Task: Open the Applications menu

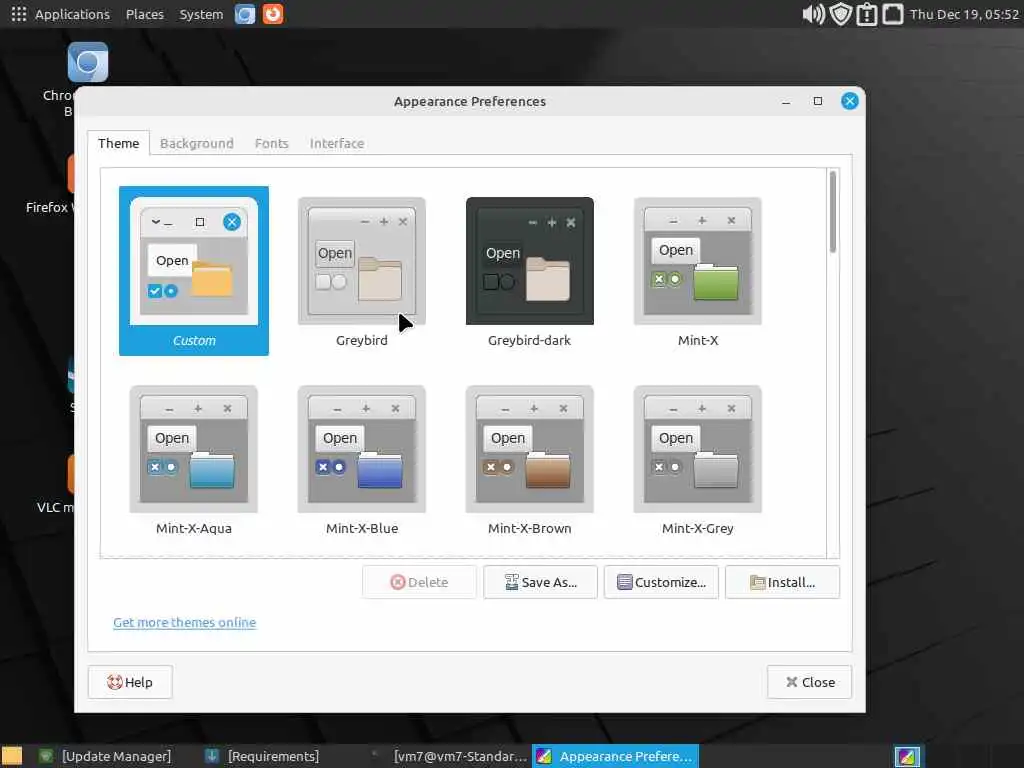Action: tap(72, 14)
